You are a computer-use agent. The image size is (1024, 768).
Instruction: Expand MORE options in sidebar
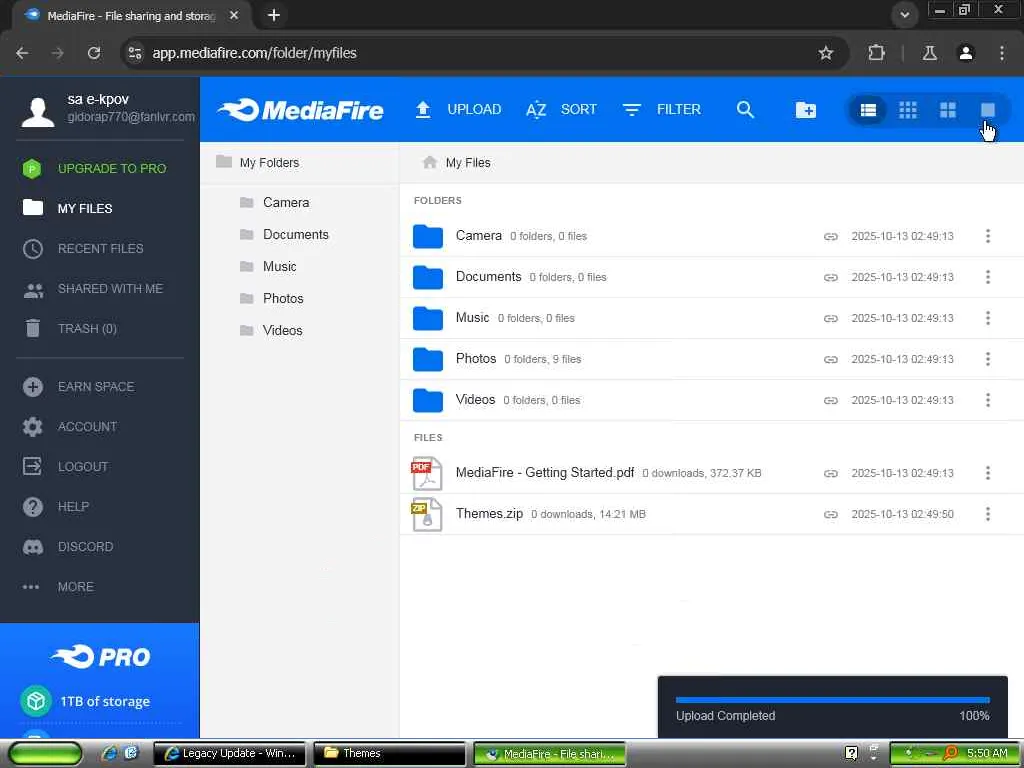tap(58, 586)
